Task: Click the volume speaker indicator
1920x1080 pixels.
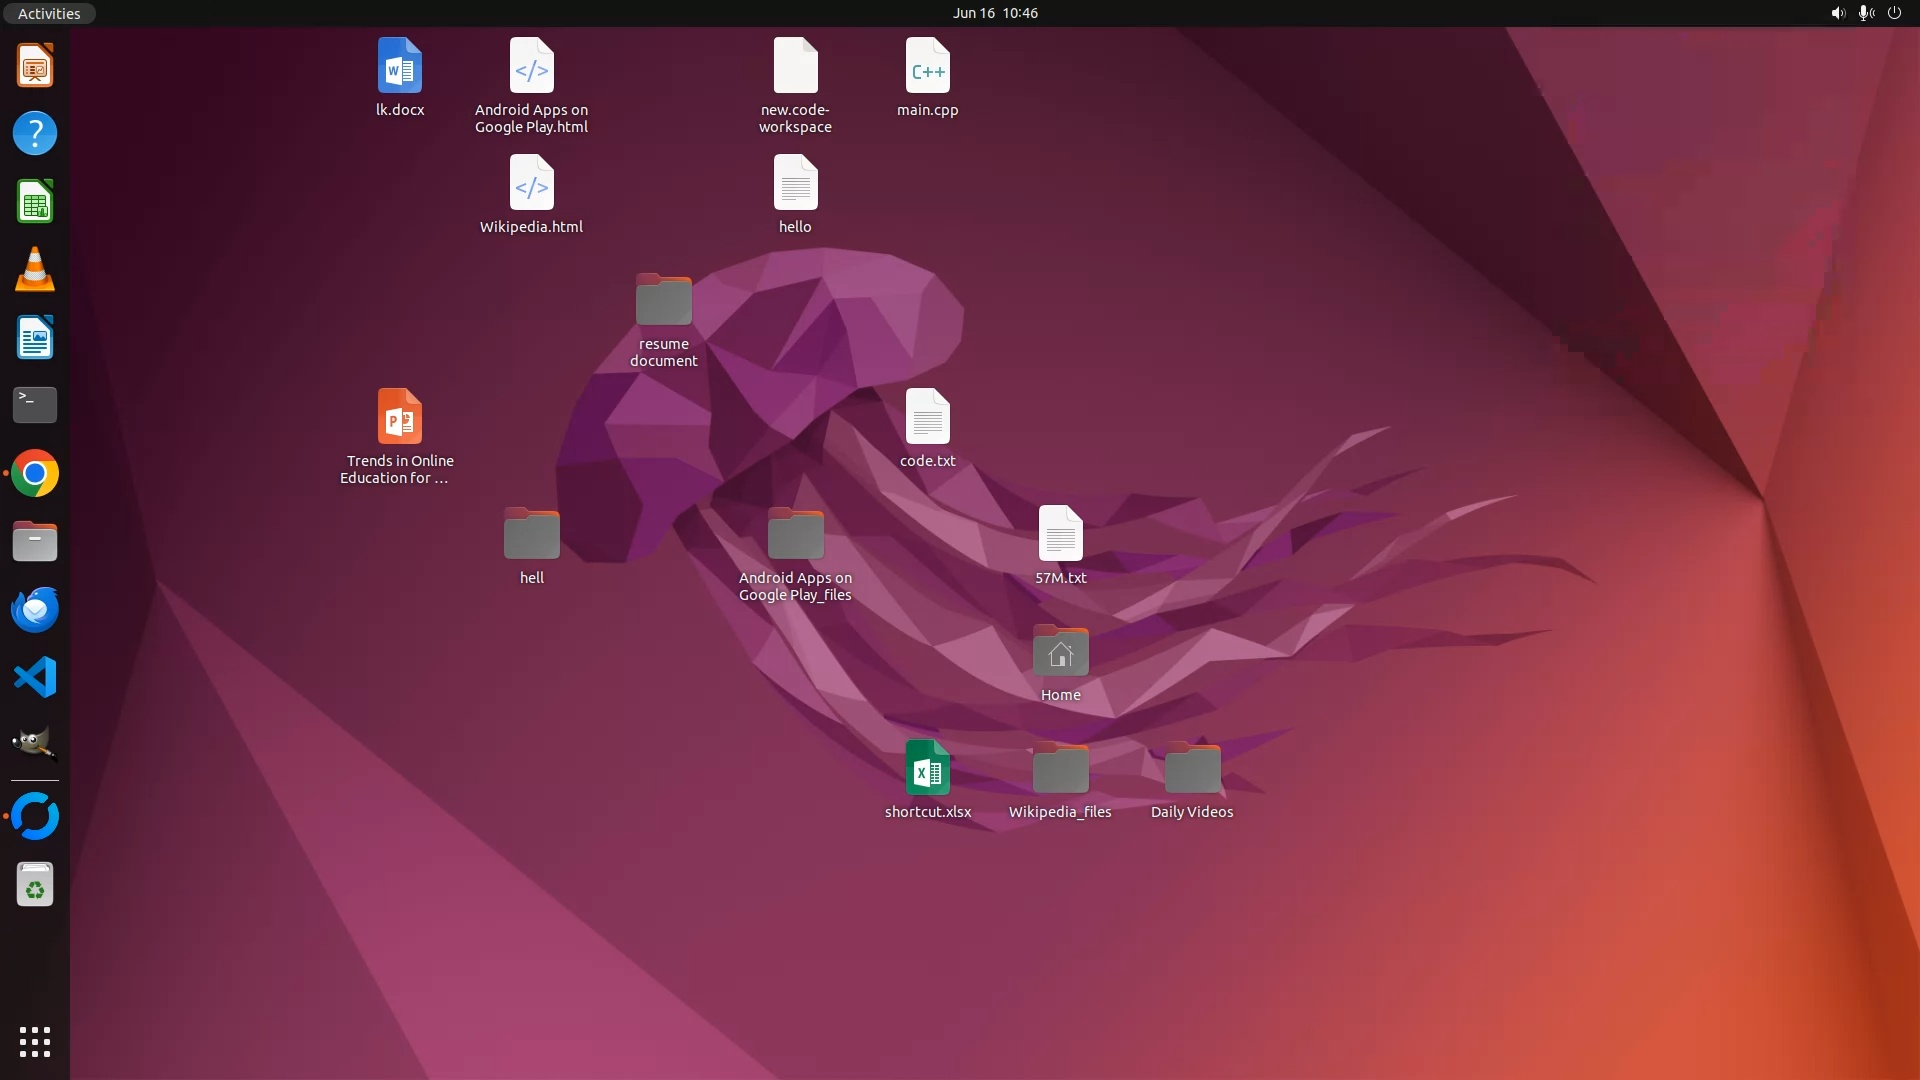Action: click(1837, 13)
